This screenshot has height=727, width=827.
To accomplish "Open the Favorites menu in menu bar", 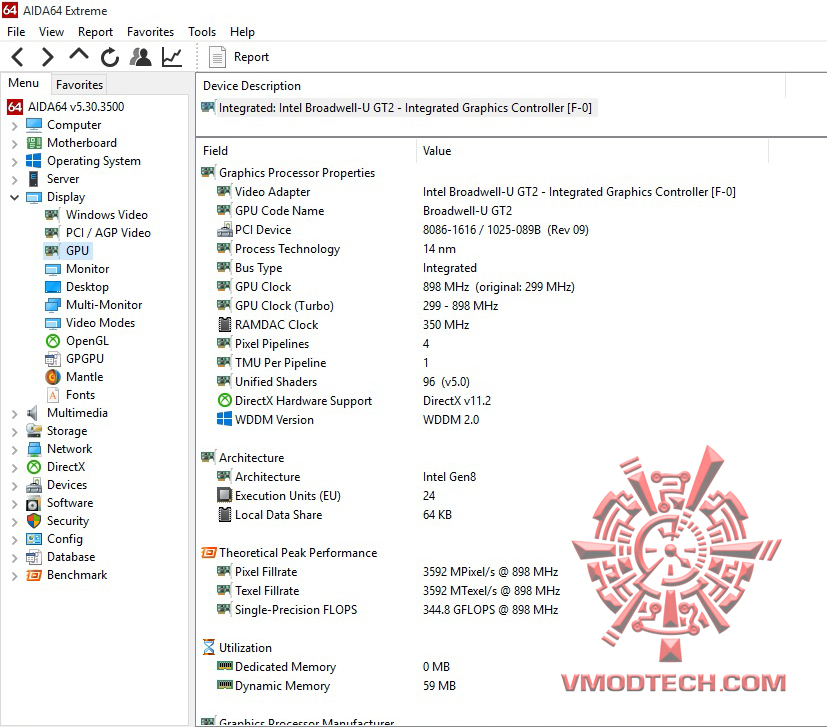I will (150, 32).
